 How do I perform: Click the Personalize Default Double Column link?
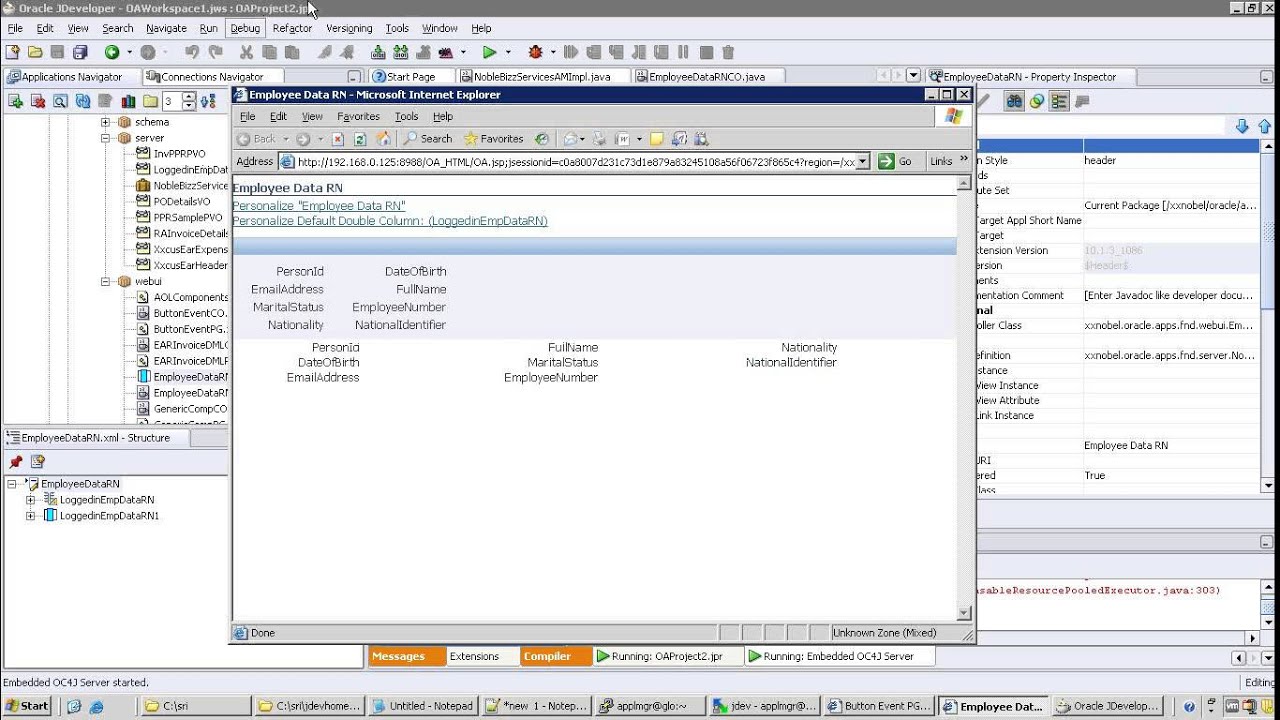click(390, 221)
